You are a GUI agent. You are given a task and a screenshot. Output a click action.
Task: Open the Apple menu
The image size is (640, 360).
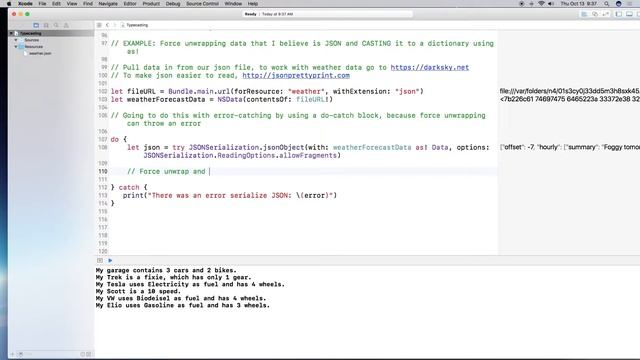[x=9, y=4]
